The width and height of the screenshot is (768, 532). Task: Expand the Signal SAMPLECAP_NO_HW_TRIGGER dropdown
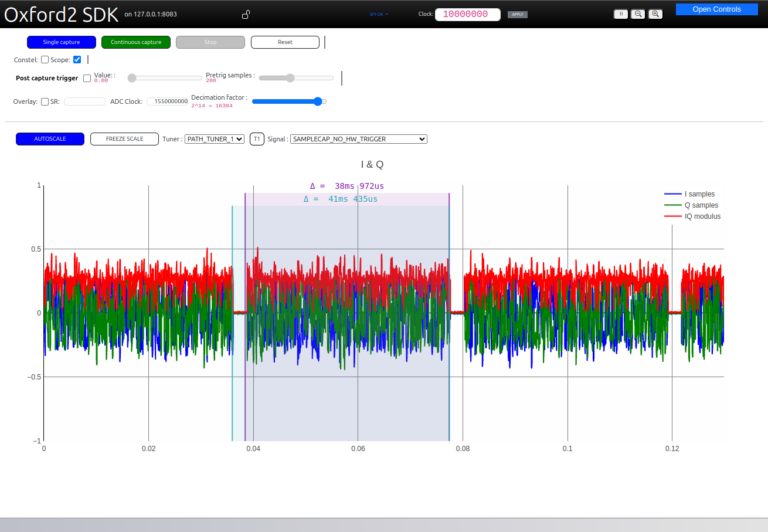(358, 139)
